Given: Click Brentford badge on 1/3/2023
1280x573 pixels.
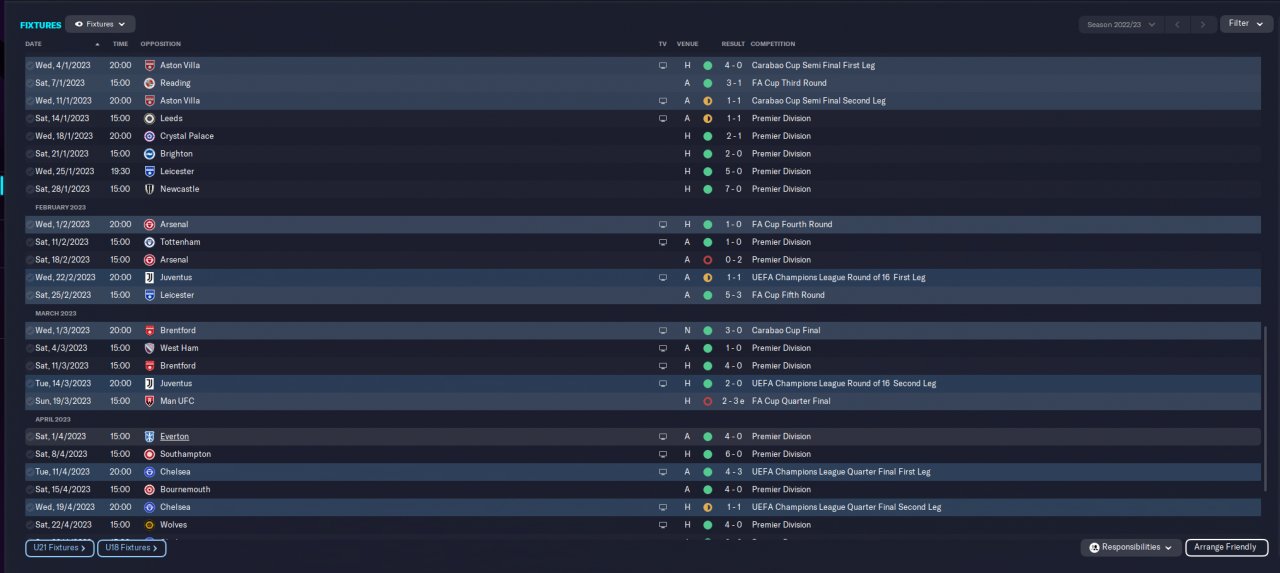Looking at the screenshot, I should tap(149, 330).
